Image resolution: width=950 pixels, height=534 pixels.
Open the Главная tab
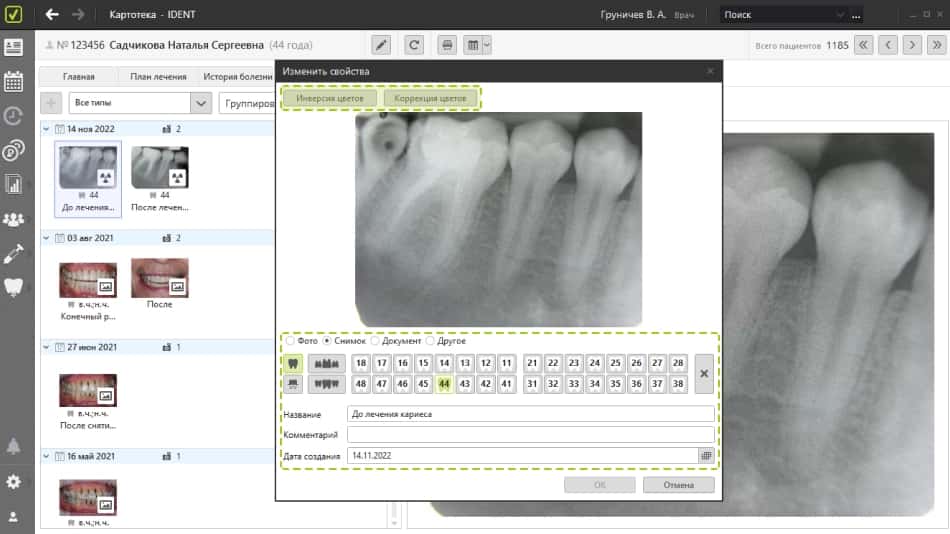point(79,76)
